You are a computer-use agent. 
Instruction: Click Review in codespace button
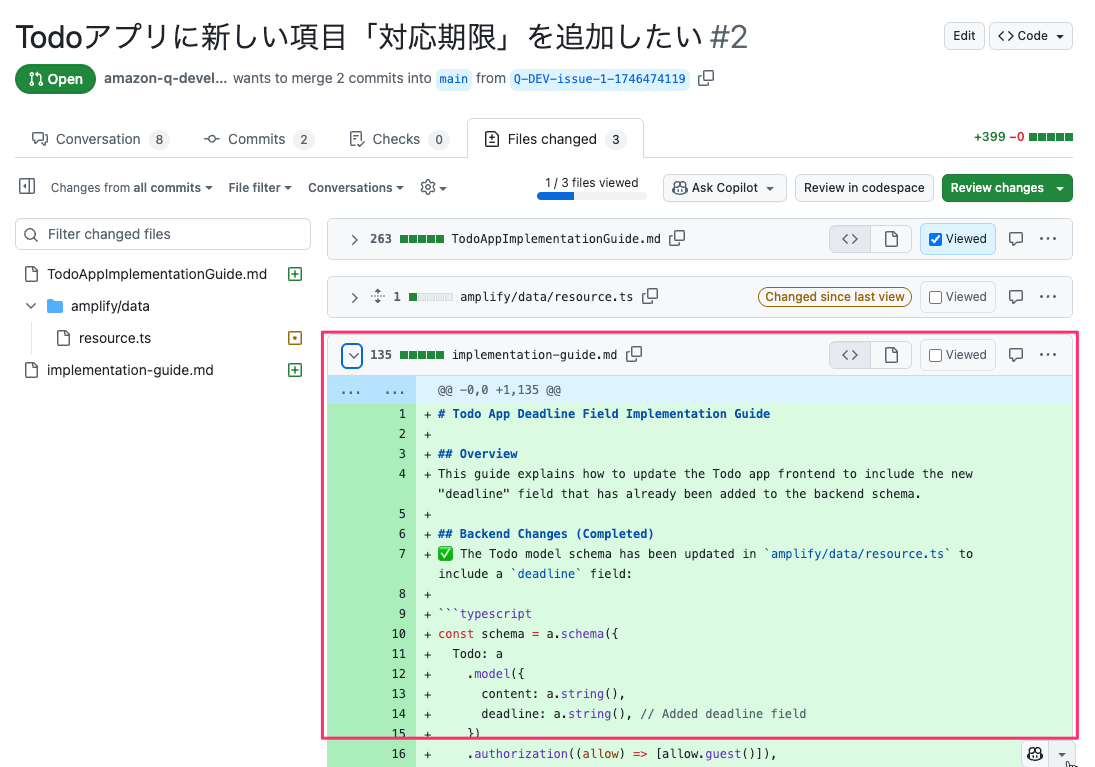coord(864,188)
